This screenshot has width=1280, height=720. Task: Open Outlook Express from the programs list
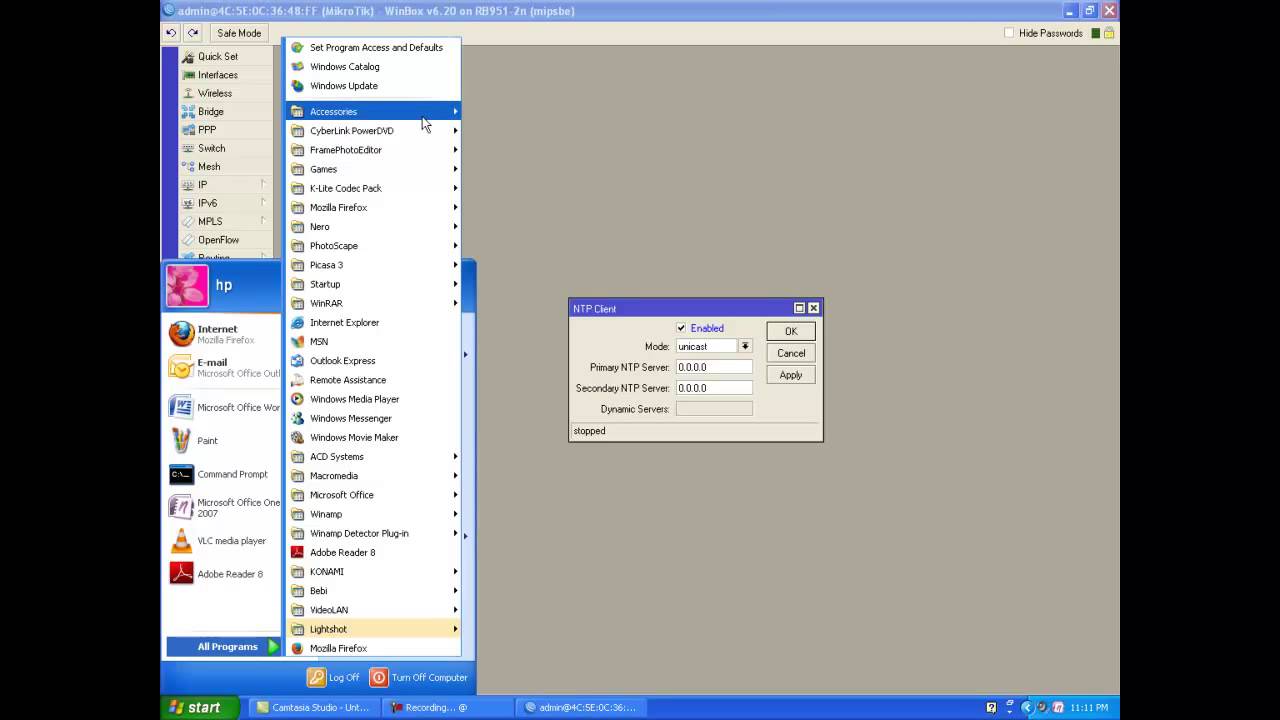[x=373, y=361]
